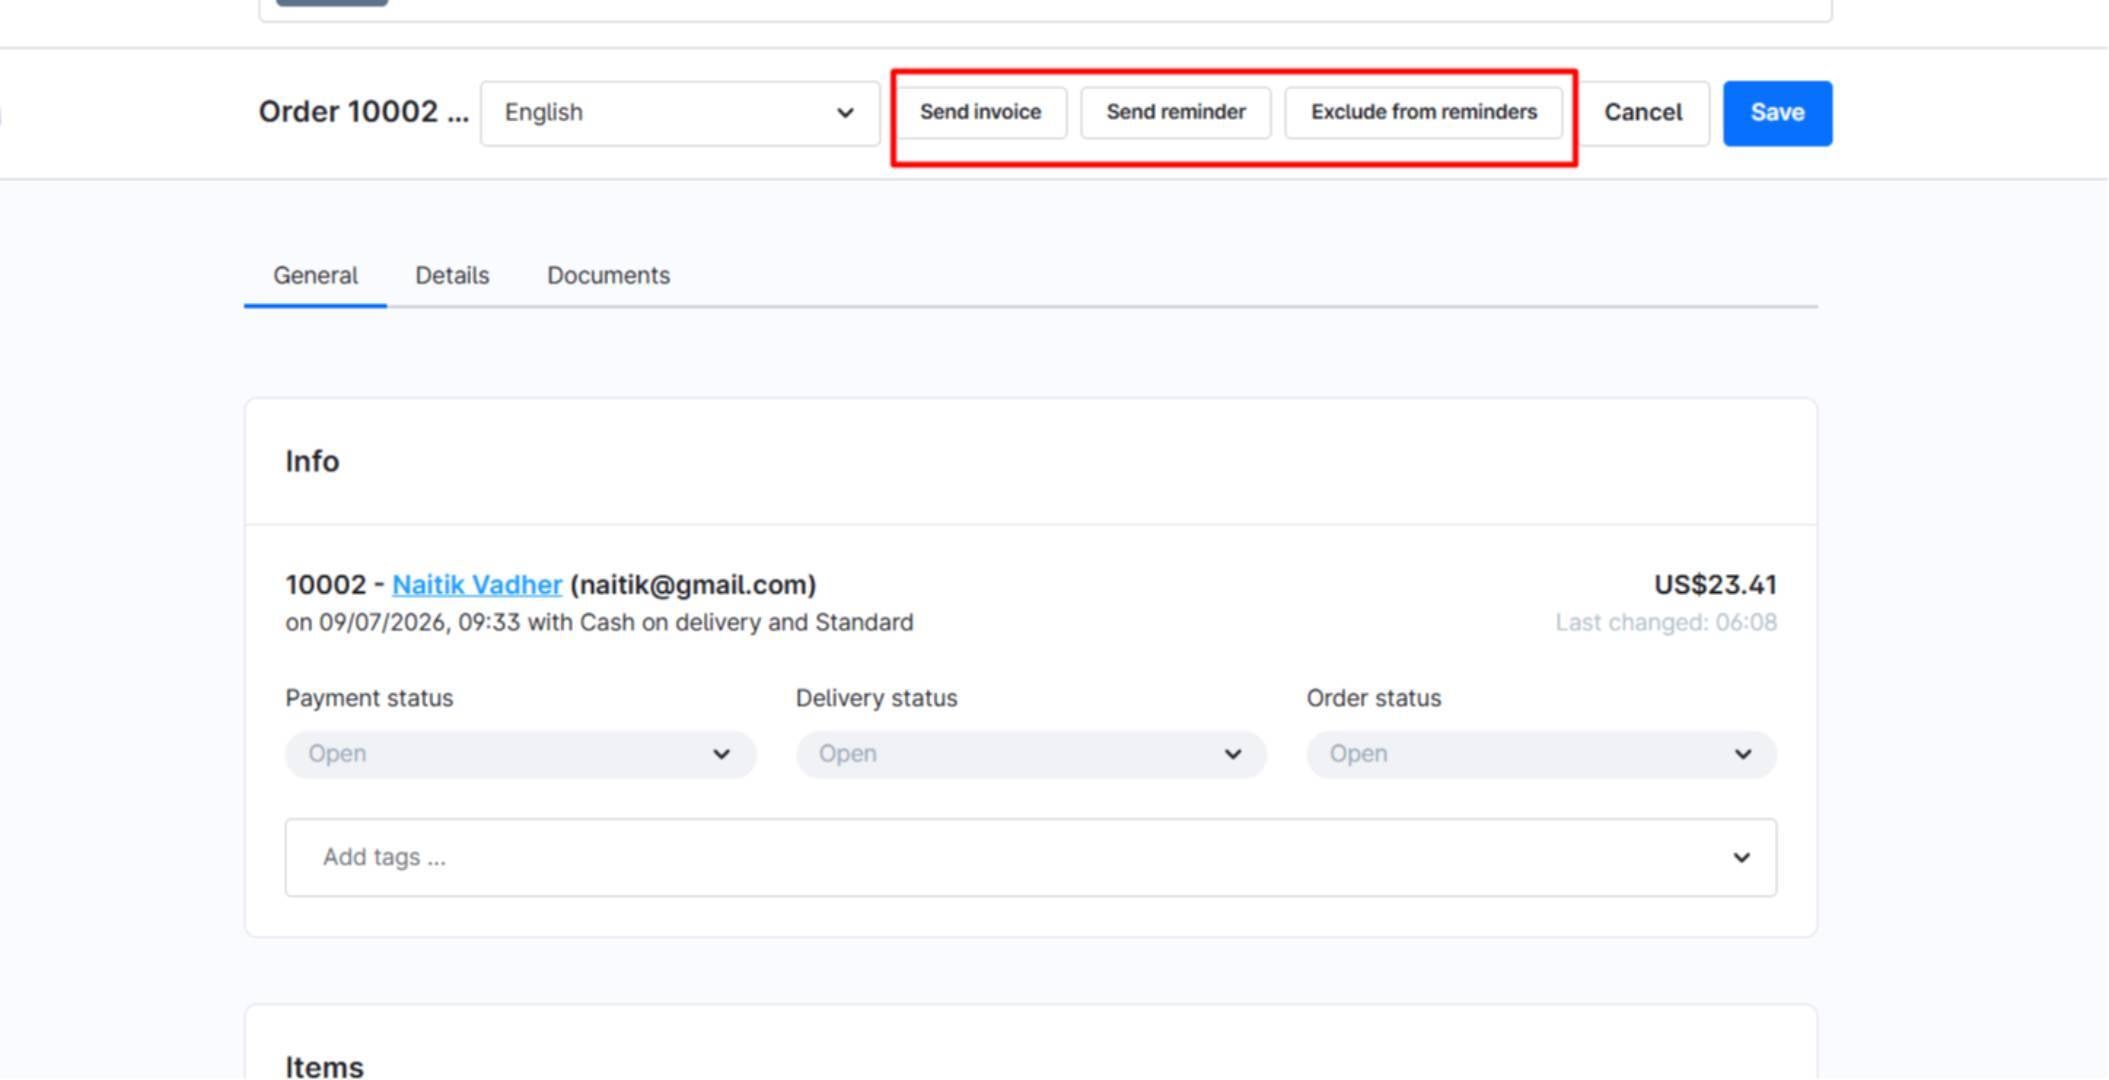
Task: Focus the Add tags input field
Action: (x=1031, y=858)
